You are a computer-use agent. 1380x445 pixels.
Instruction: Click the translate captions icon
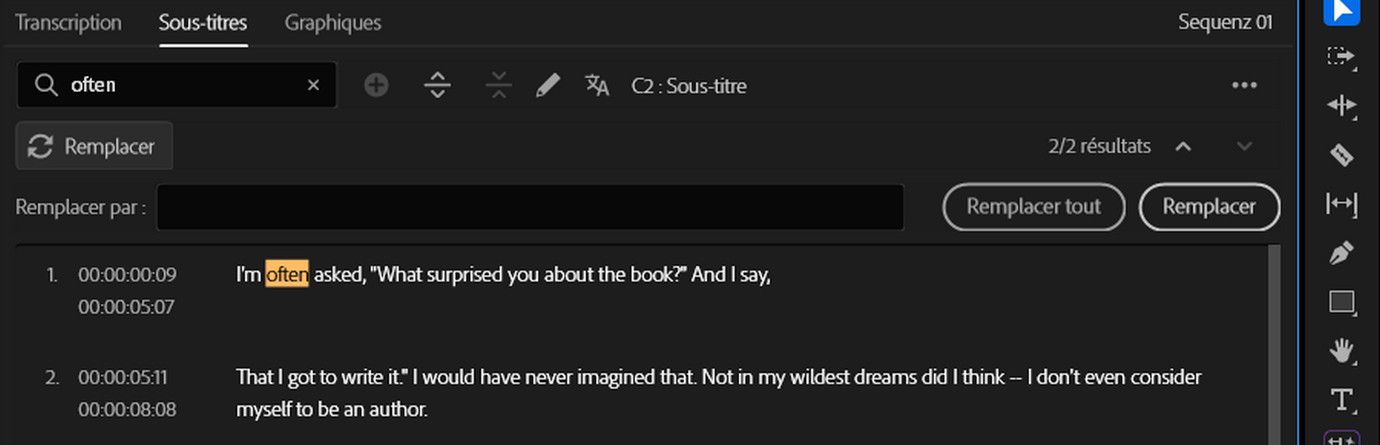pyautogui.click(x=597, y=86)
